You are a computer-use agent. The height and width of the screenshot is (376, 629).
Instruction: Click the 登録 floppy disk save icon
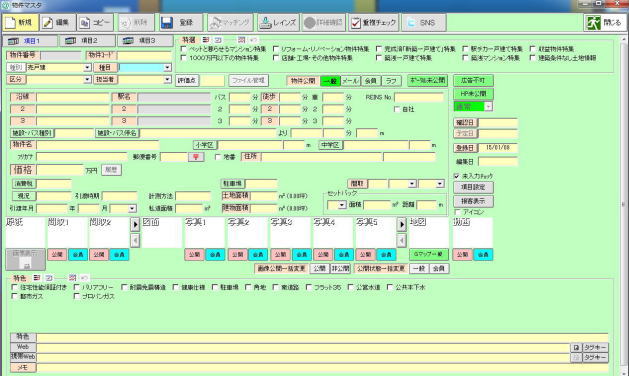point(166,22)
